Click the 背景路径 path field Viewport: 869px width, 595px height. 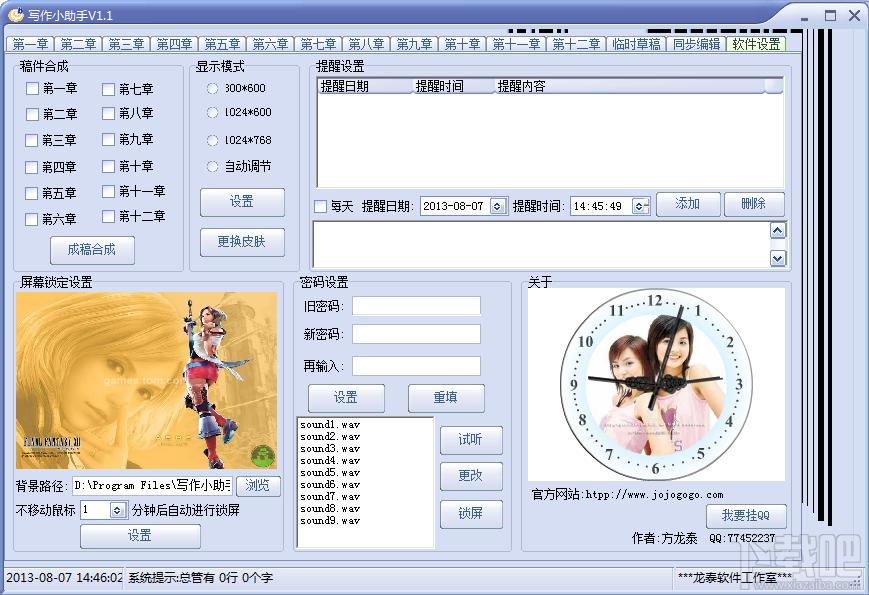[x=152, y=486]
